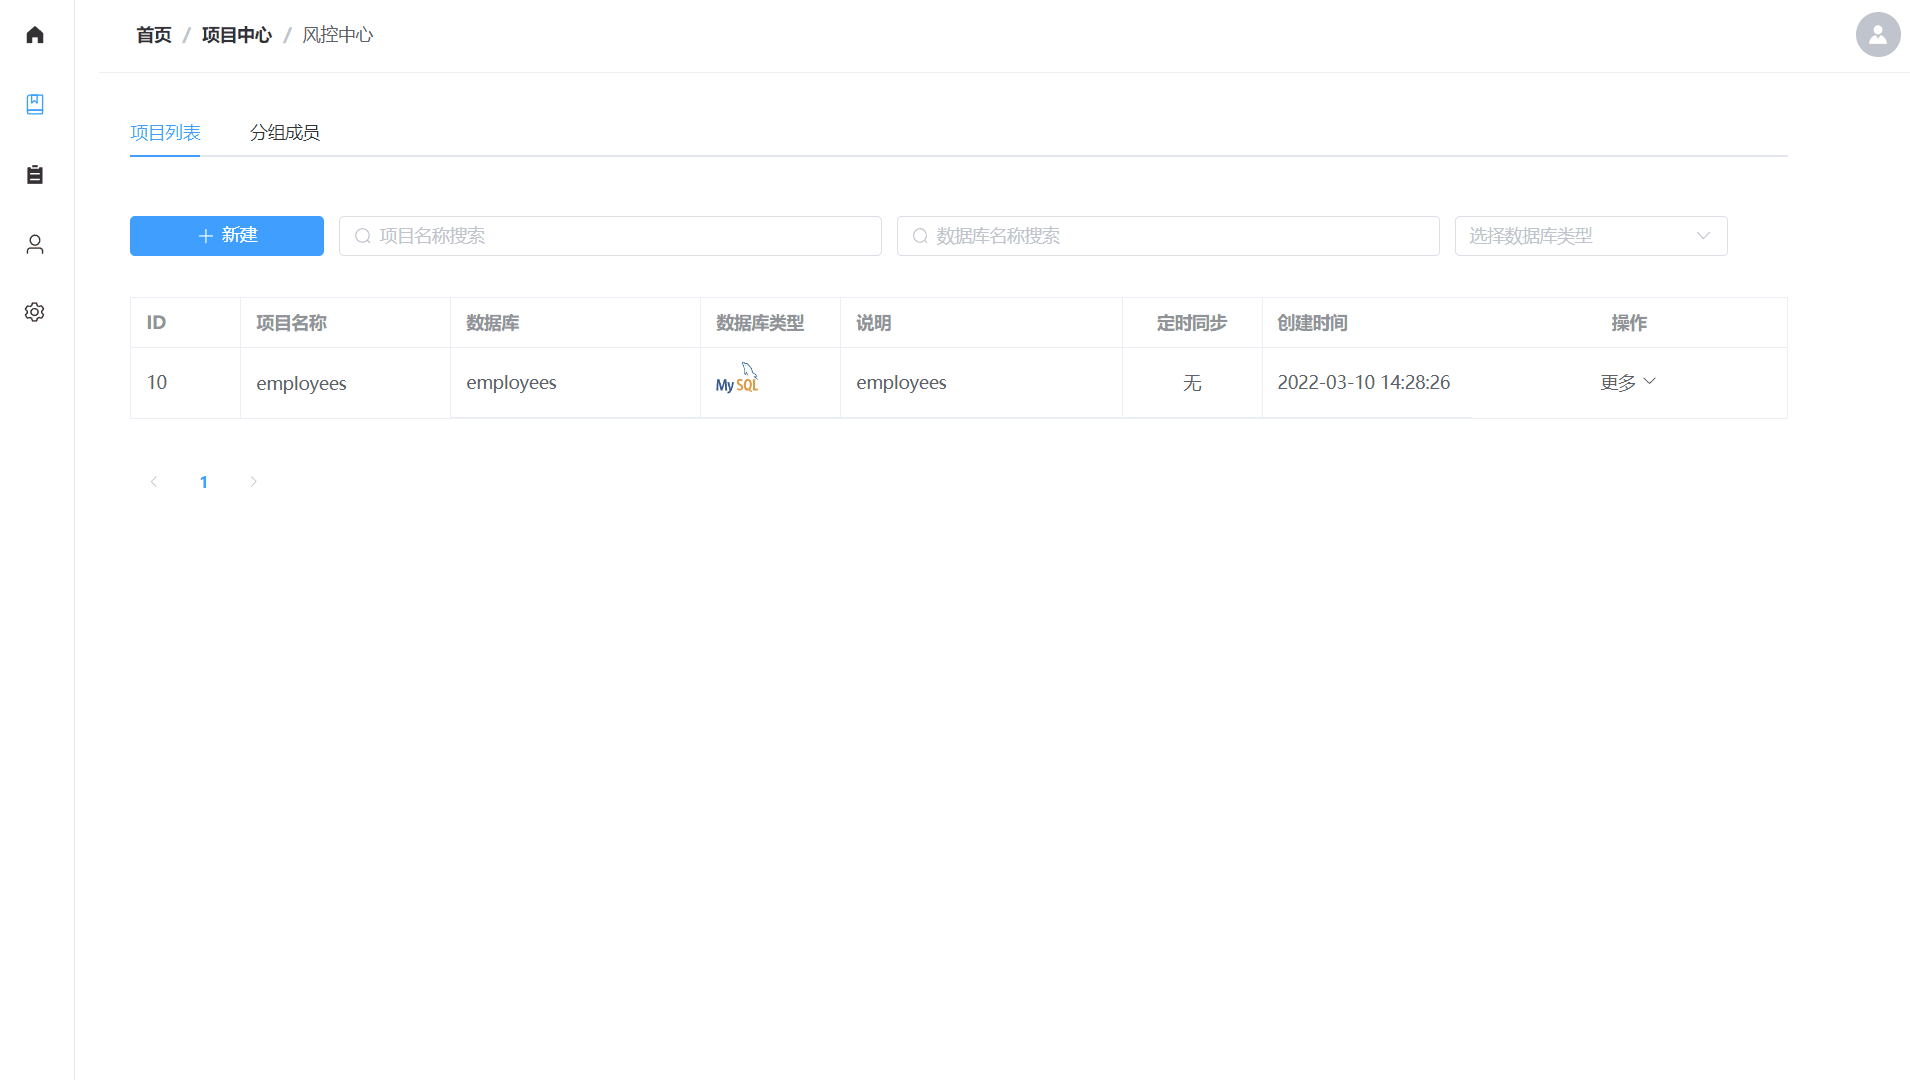Click the home icon in the sidebar
This screenshot has width=1910, height=1080.
(x=35, y=35)
